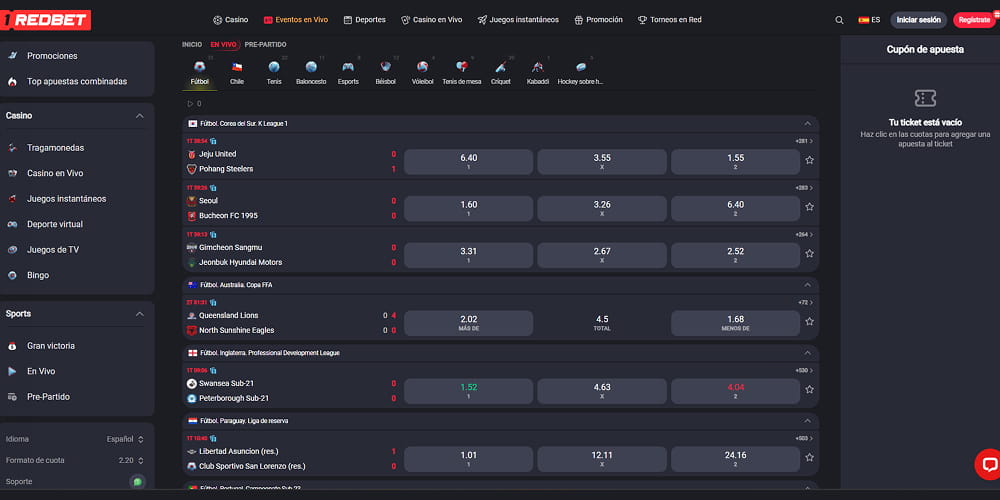Open Torneos en Red menu
The height and width of the screenshot is (500, 1000).
(x=670, y=20)
